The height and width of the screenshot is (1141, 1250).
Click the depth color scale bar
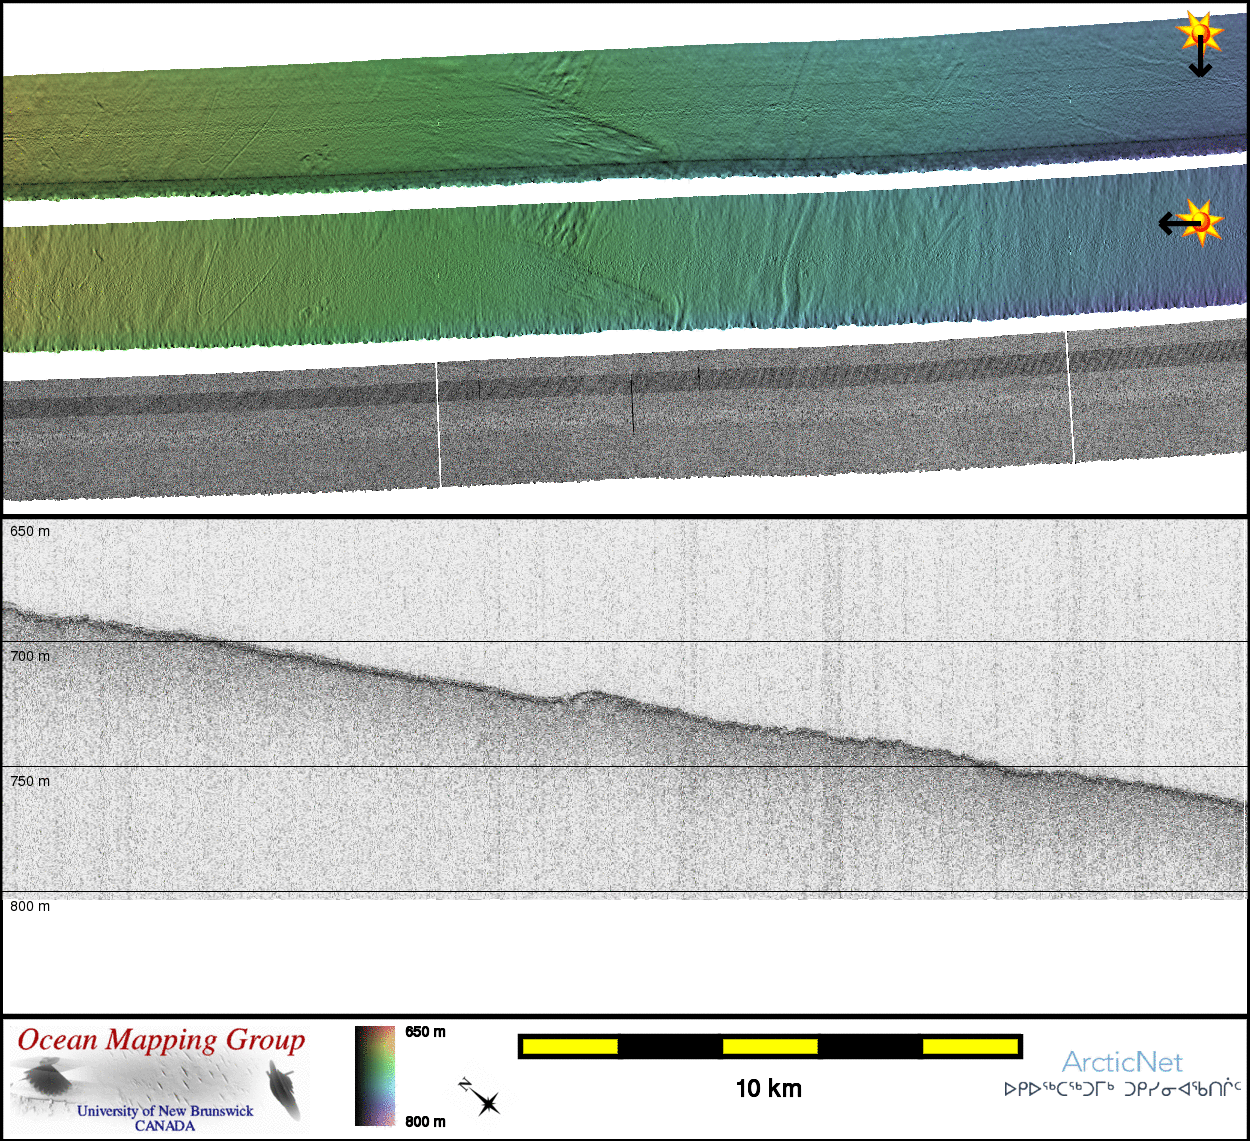click(x=375, y=1076)
